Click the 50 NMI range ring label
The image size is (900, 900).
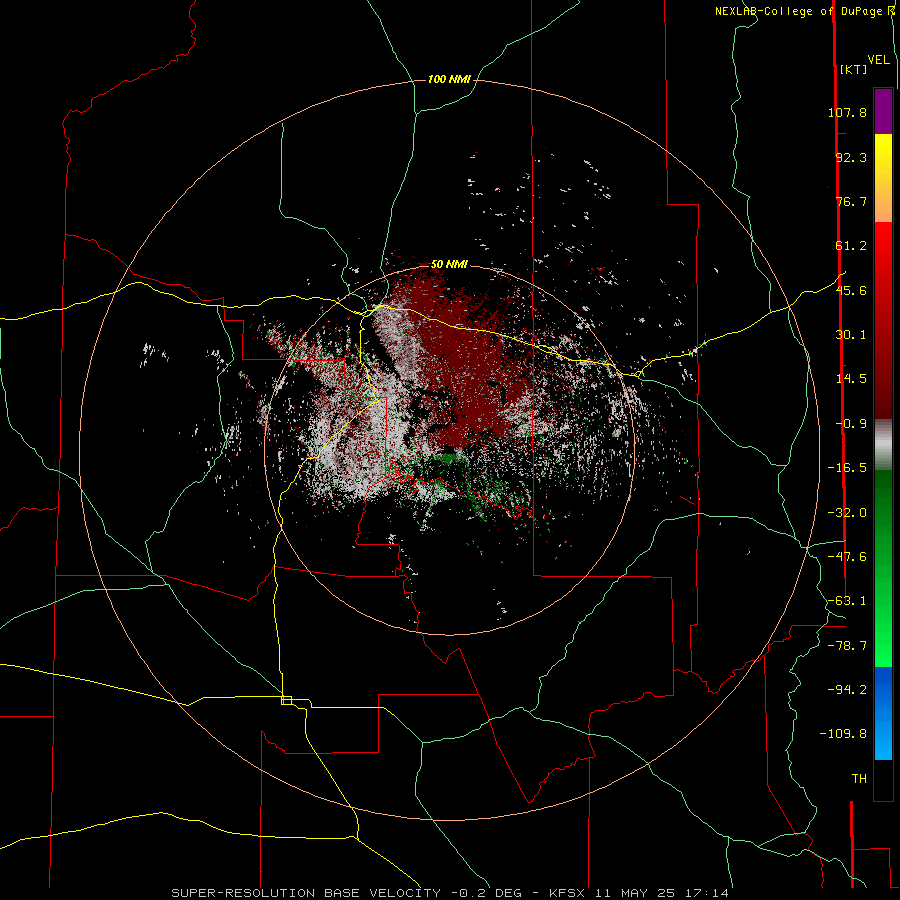(x=449, y=264)
